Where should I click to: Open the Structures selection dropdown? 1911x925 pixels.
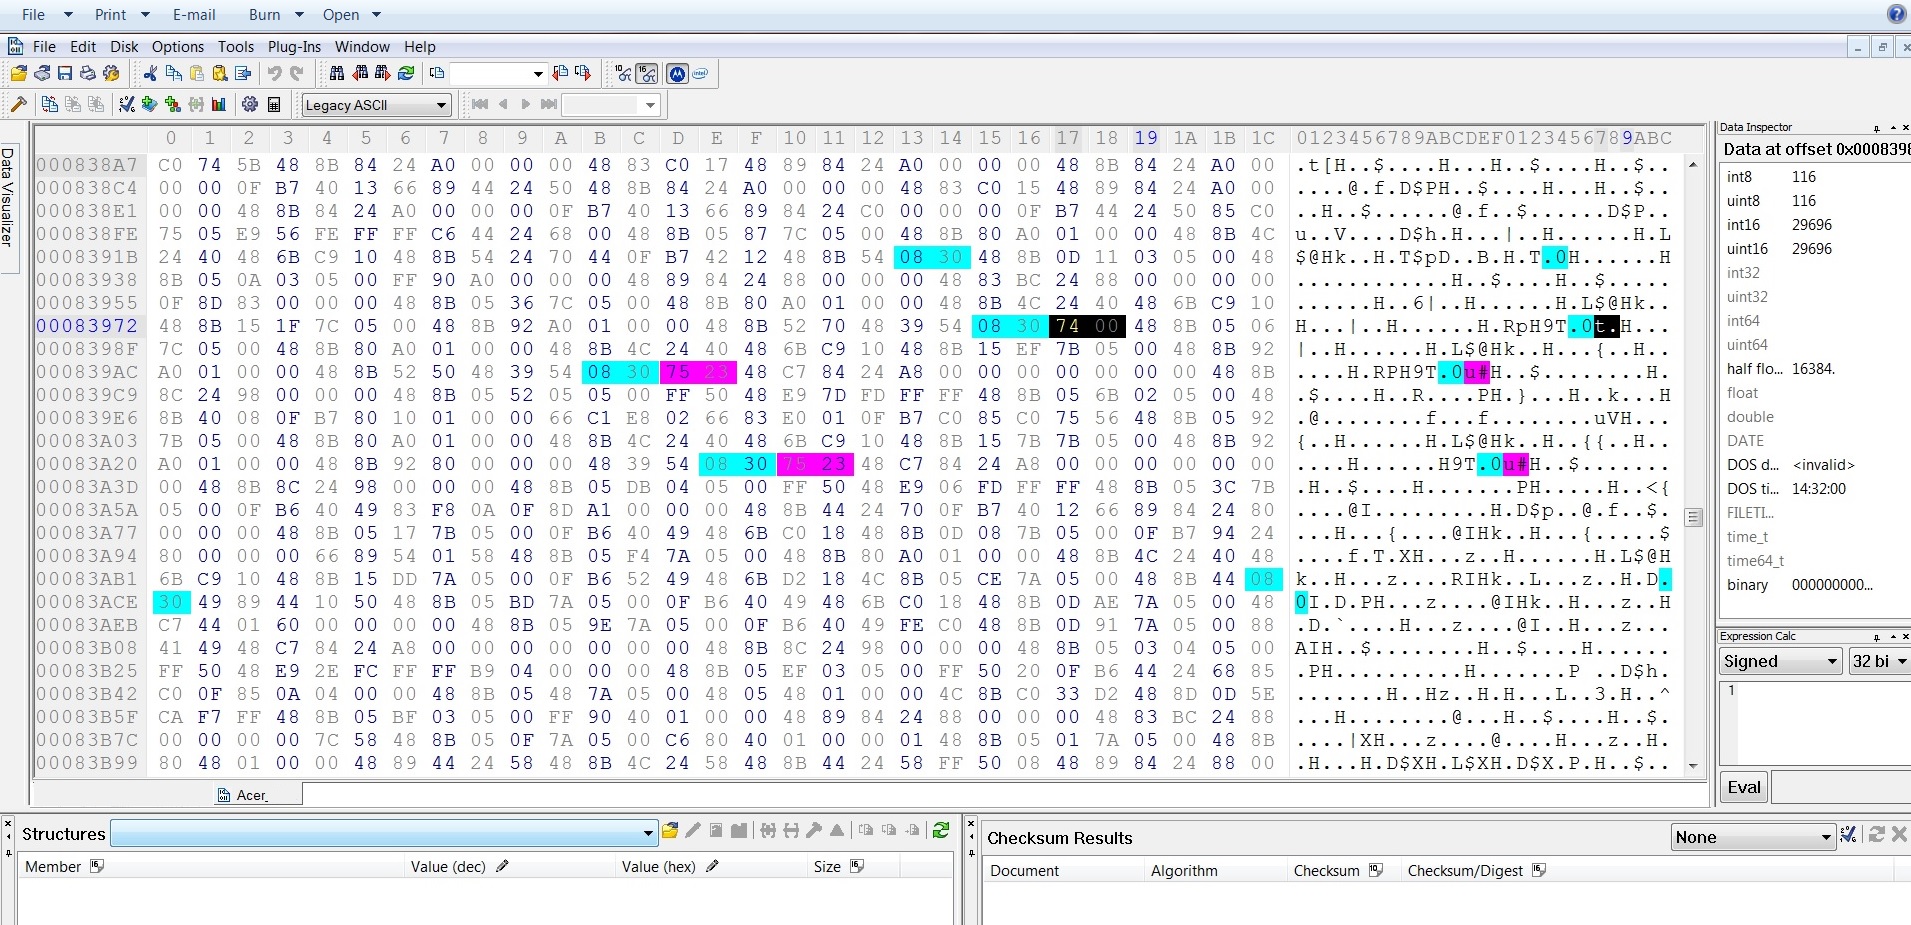point(648,833)
